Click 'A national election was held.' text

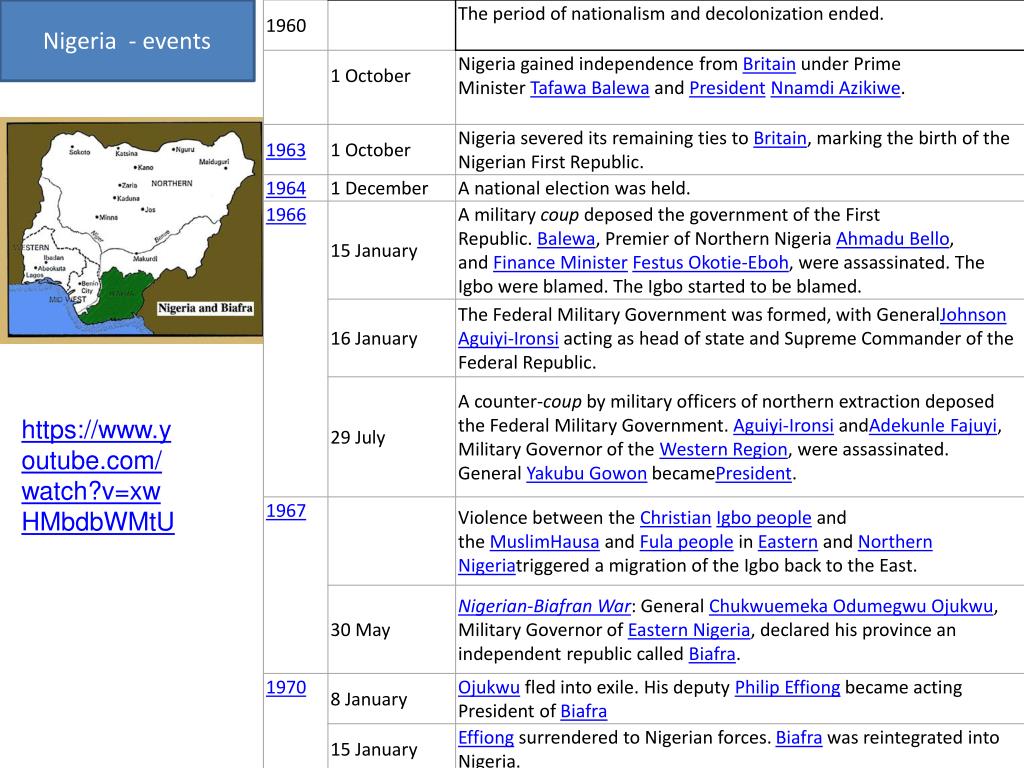[x=574, y=188]
